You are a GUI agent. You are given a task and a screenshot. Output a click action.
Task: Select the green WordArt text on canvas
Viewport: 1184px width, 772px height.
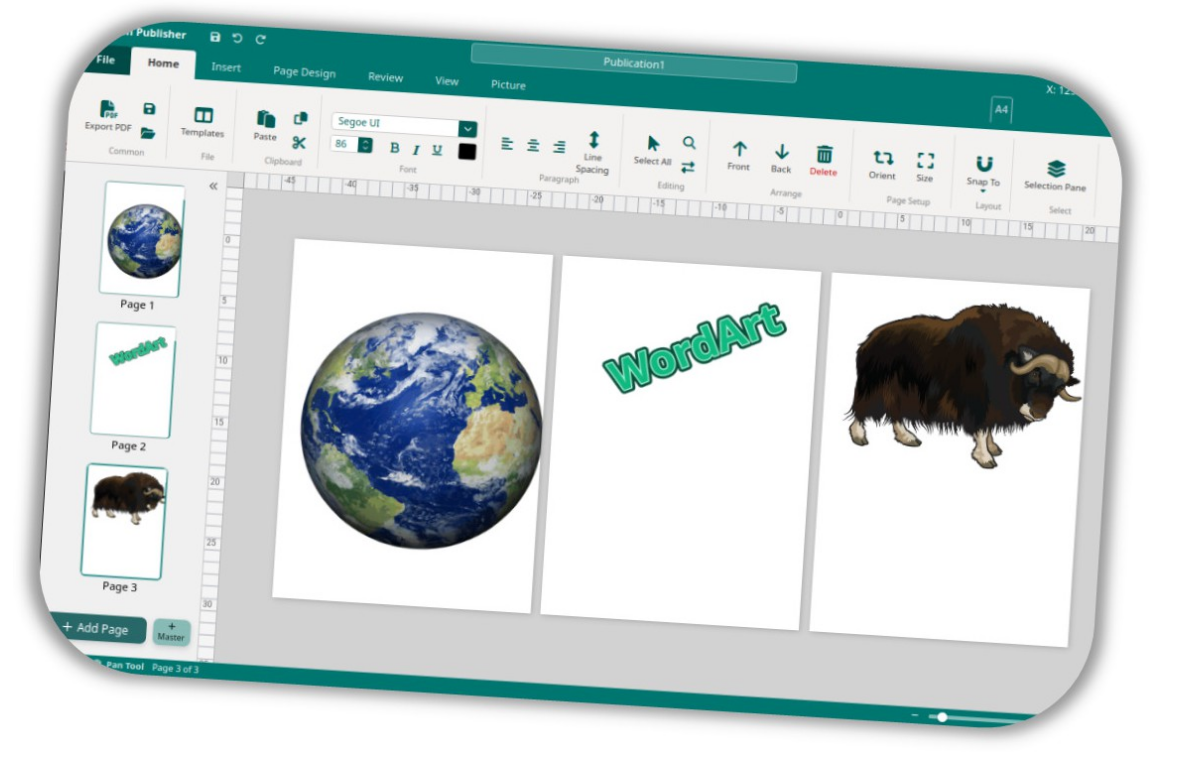point(695,347)
